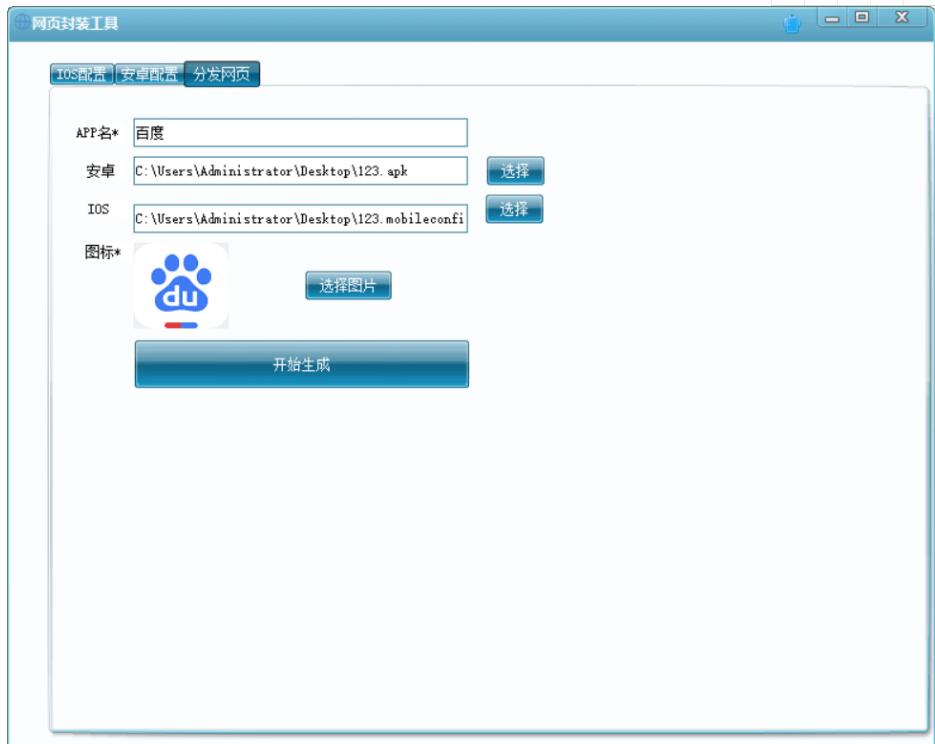Click the 网页封装工具 window title text
The width and height of the screenshot is (935, 744).
click(x=75, y=23)
